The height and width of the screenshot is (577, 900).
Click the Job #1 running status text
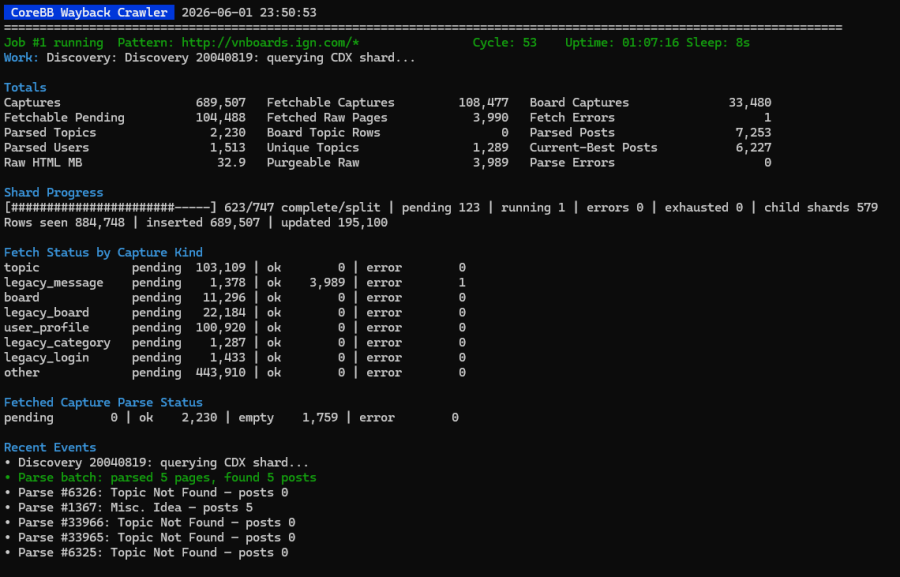(53, 42)
